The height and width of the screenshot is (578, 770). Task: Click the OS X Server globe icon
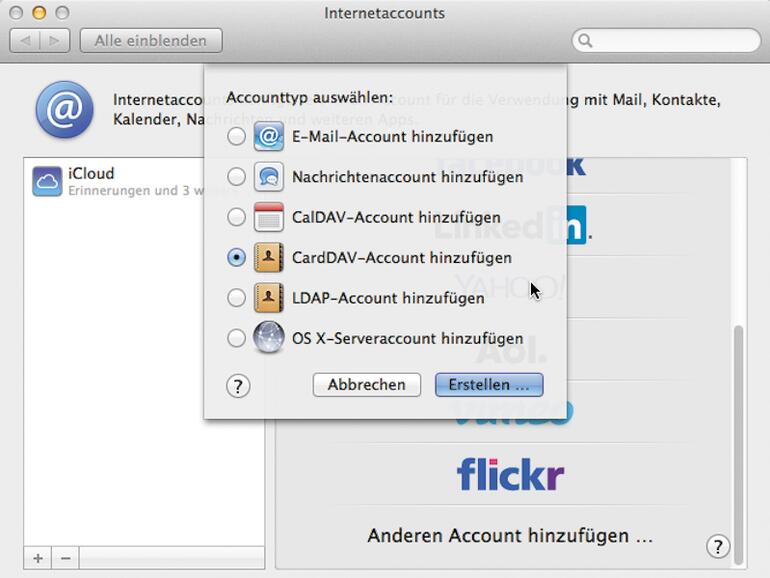pos(269,338)
